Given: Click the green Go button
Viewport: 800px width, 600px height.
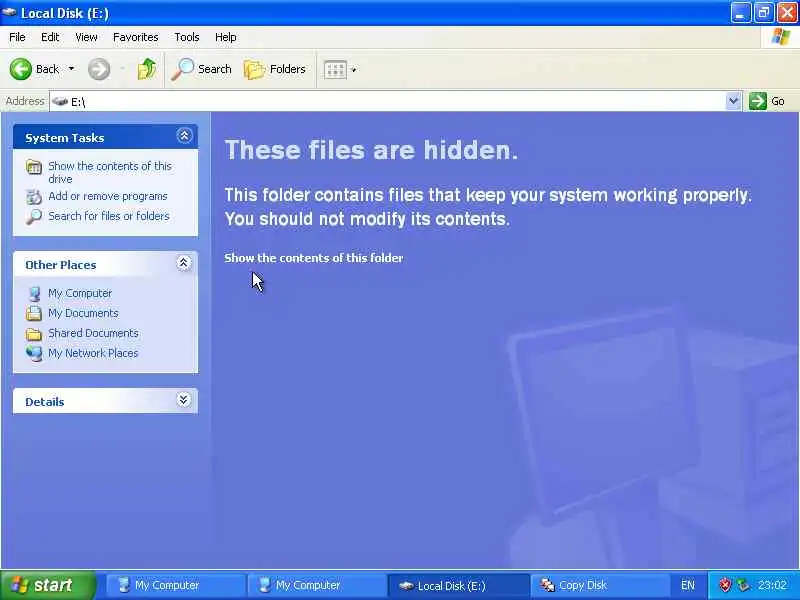Looking at the screenshot, I should pos(767,101).
